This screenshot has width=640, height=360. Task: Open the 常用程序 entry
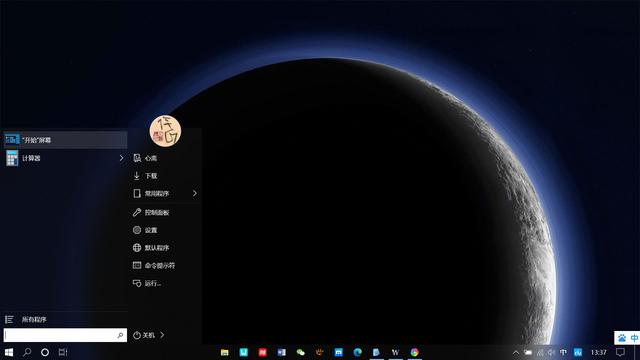[165, 193]
